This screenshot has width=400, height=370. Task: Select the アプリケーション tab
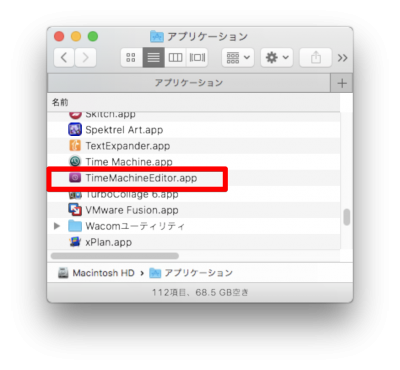189,83
